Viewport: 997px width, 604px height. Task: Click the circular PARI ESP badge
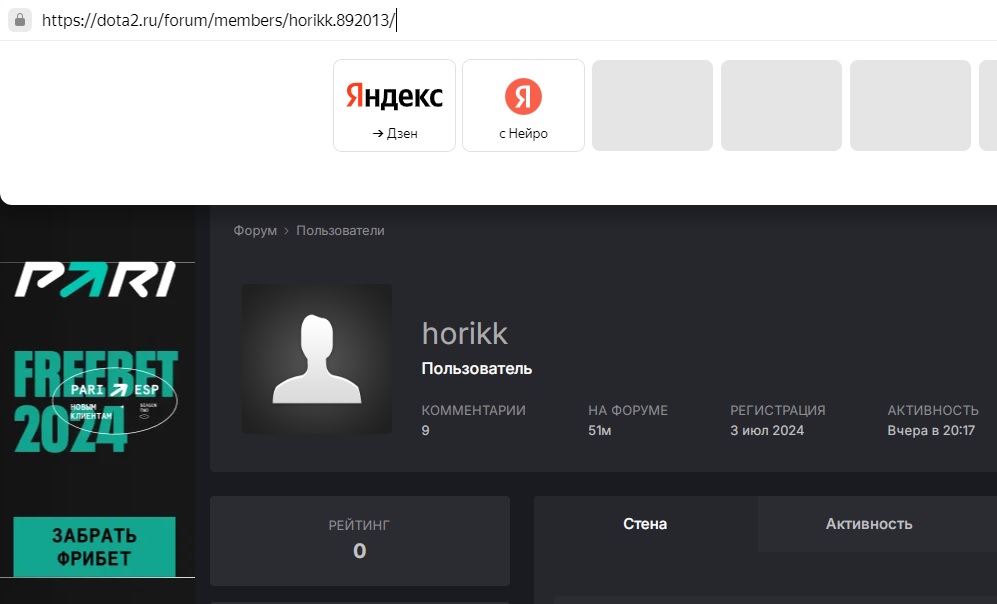[114, 400]
